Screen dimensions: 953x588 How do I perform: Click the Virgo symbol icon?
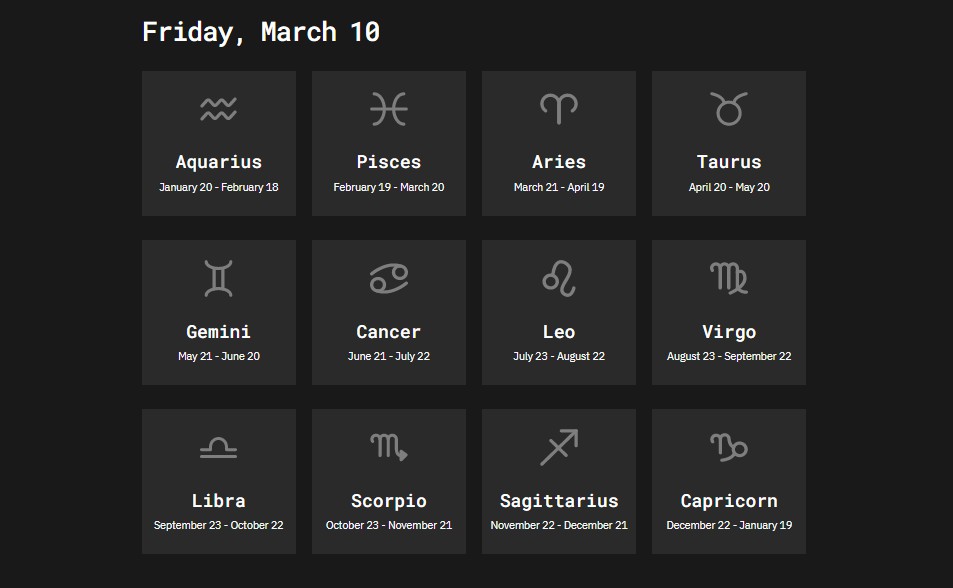(x=728, y=277)
